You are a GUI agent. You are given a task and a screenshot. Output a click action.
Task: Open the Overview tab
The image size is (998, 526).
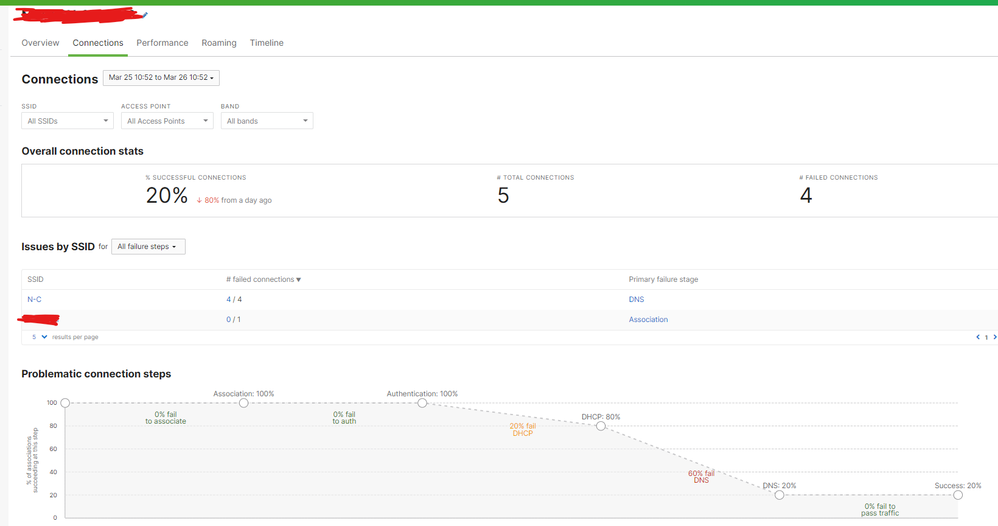[40, 43]
